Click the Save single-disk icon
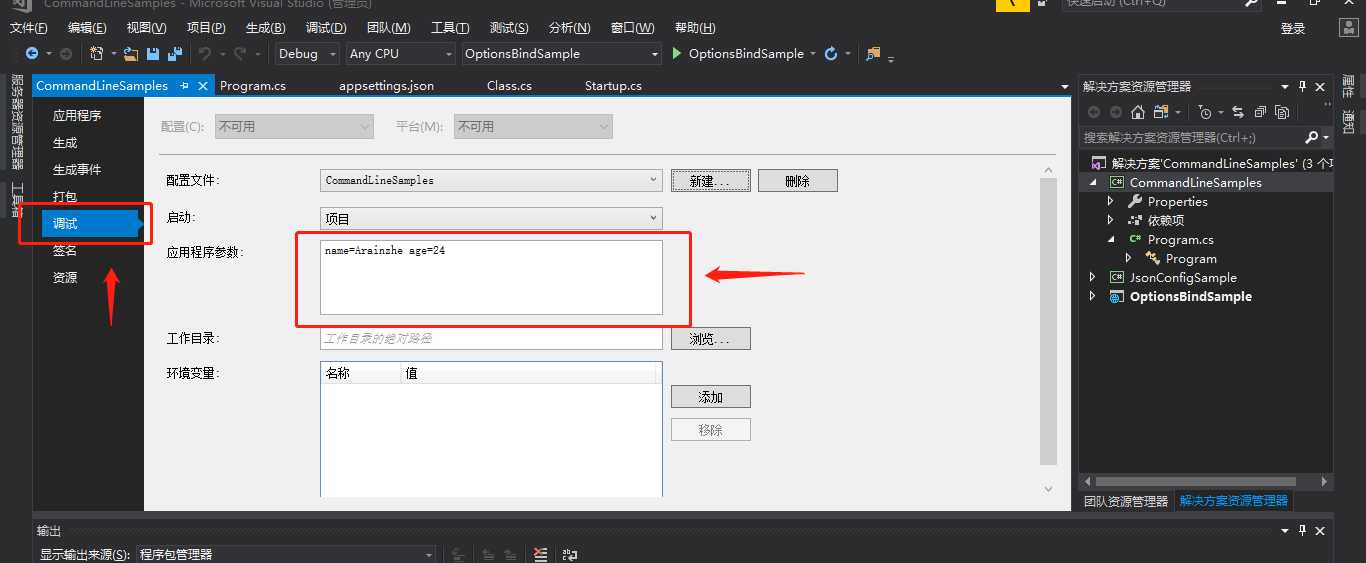 (153, 54)
